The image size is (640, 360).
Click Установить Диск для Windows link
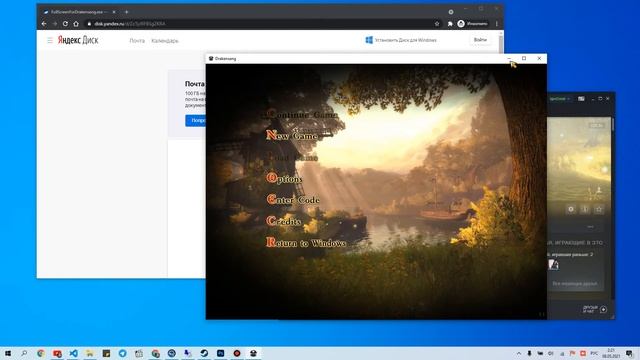(401, 40)
